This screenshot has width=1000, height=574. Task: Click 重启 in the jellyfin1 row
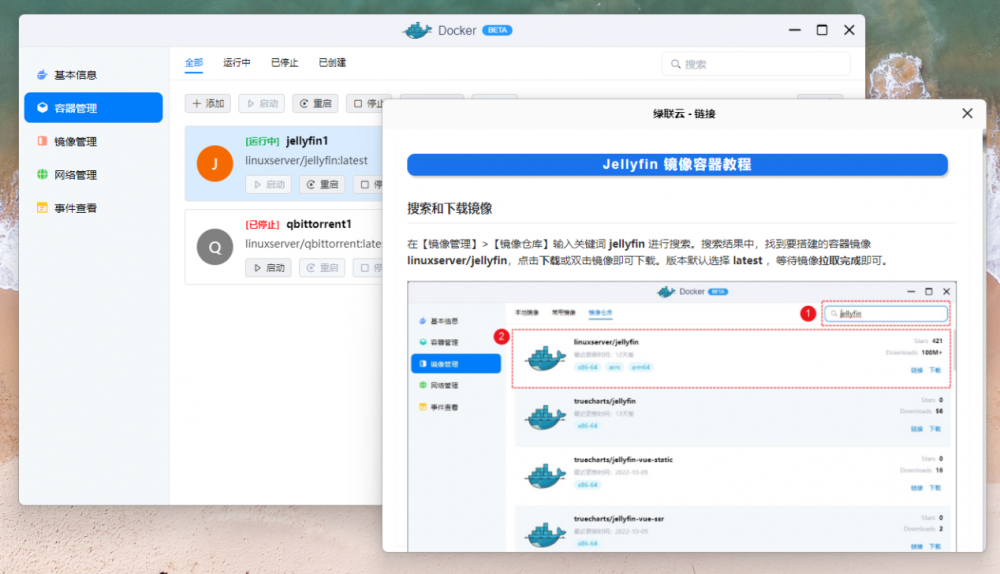[322, 184]
